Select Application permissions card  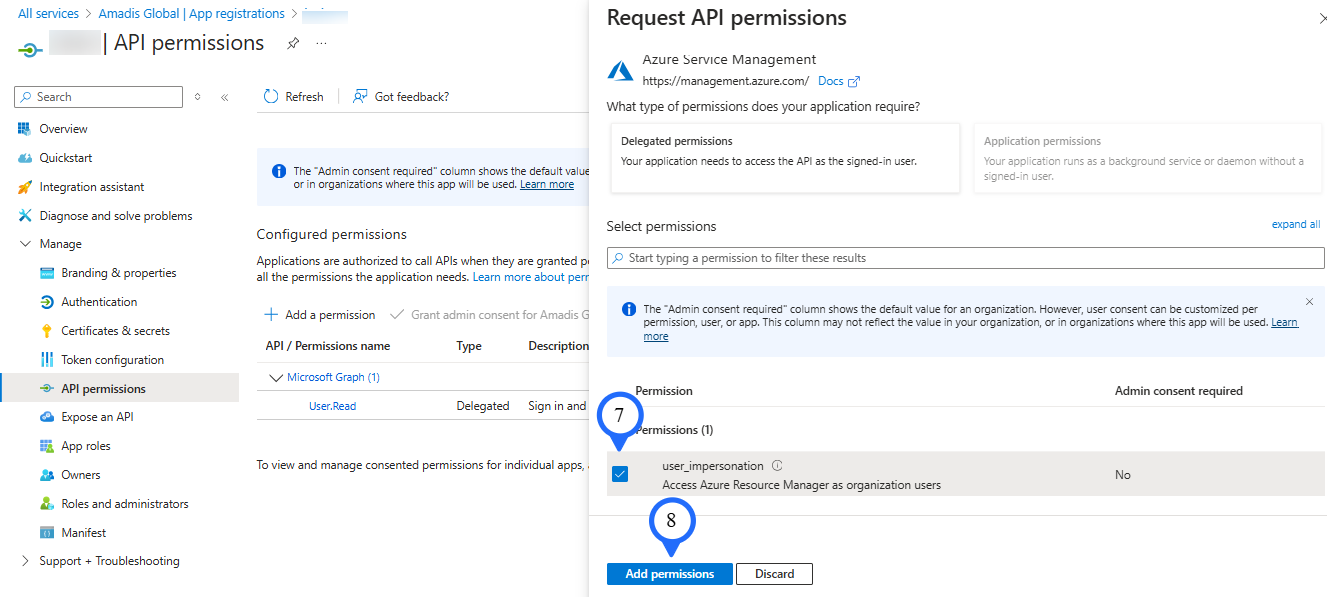[1148, 158]
